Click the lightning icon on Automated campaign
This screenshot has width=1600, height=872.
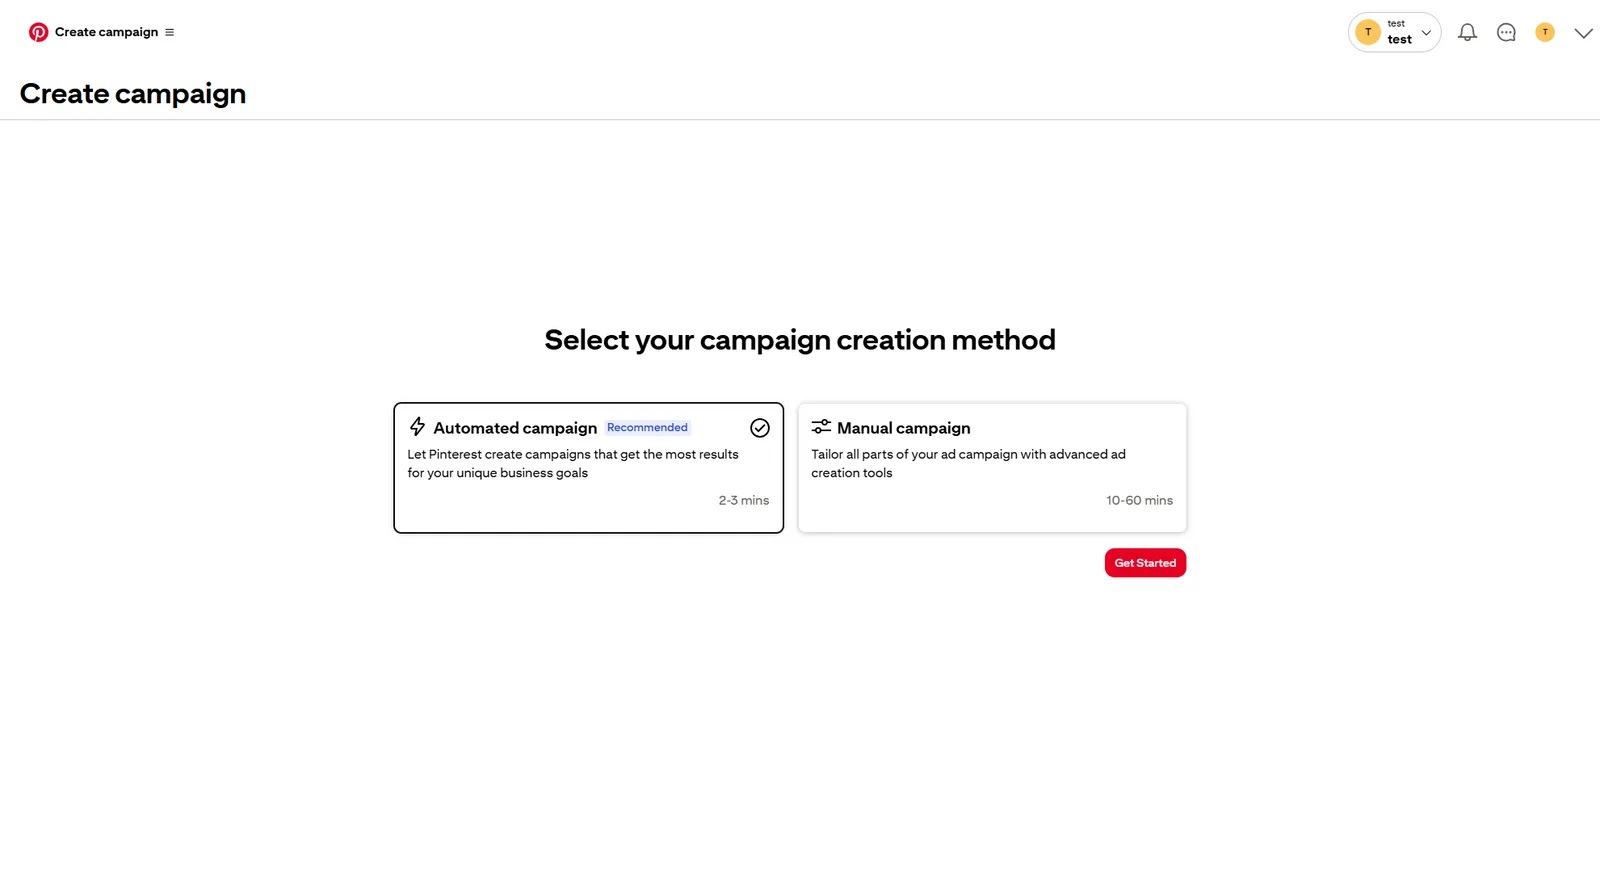417,427
